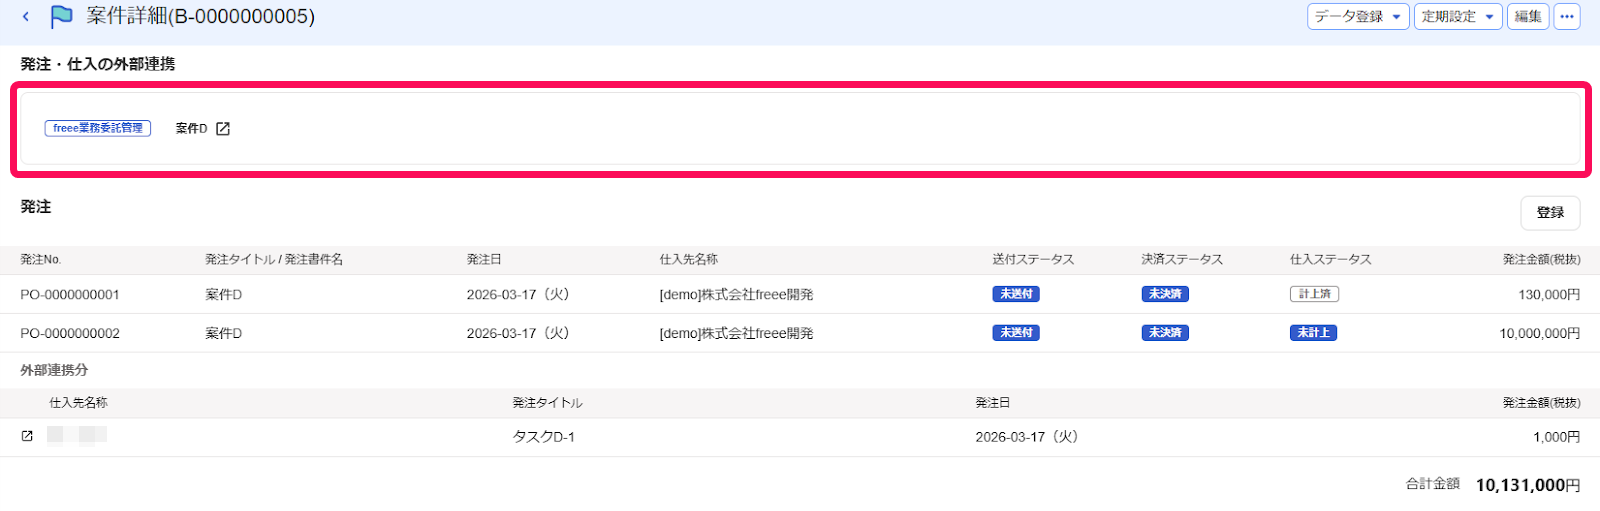Click the 案件詳細(B-0000000005) page title

point(200,16)
